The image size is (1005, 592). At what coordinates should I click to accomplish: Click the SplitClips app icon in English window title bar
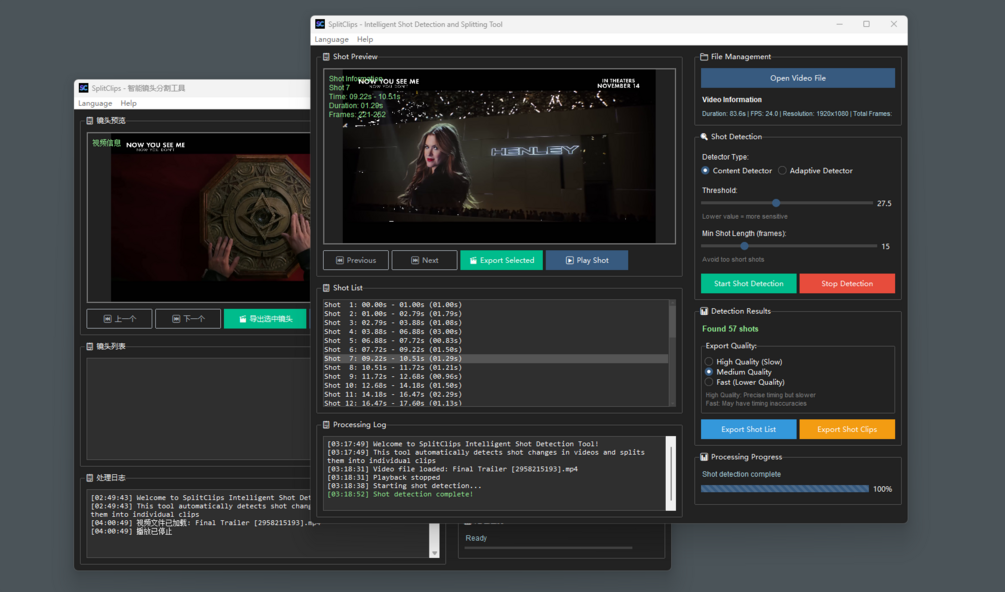[x=320, y=24]
